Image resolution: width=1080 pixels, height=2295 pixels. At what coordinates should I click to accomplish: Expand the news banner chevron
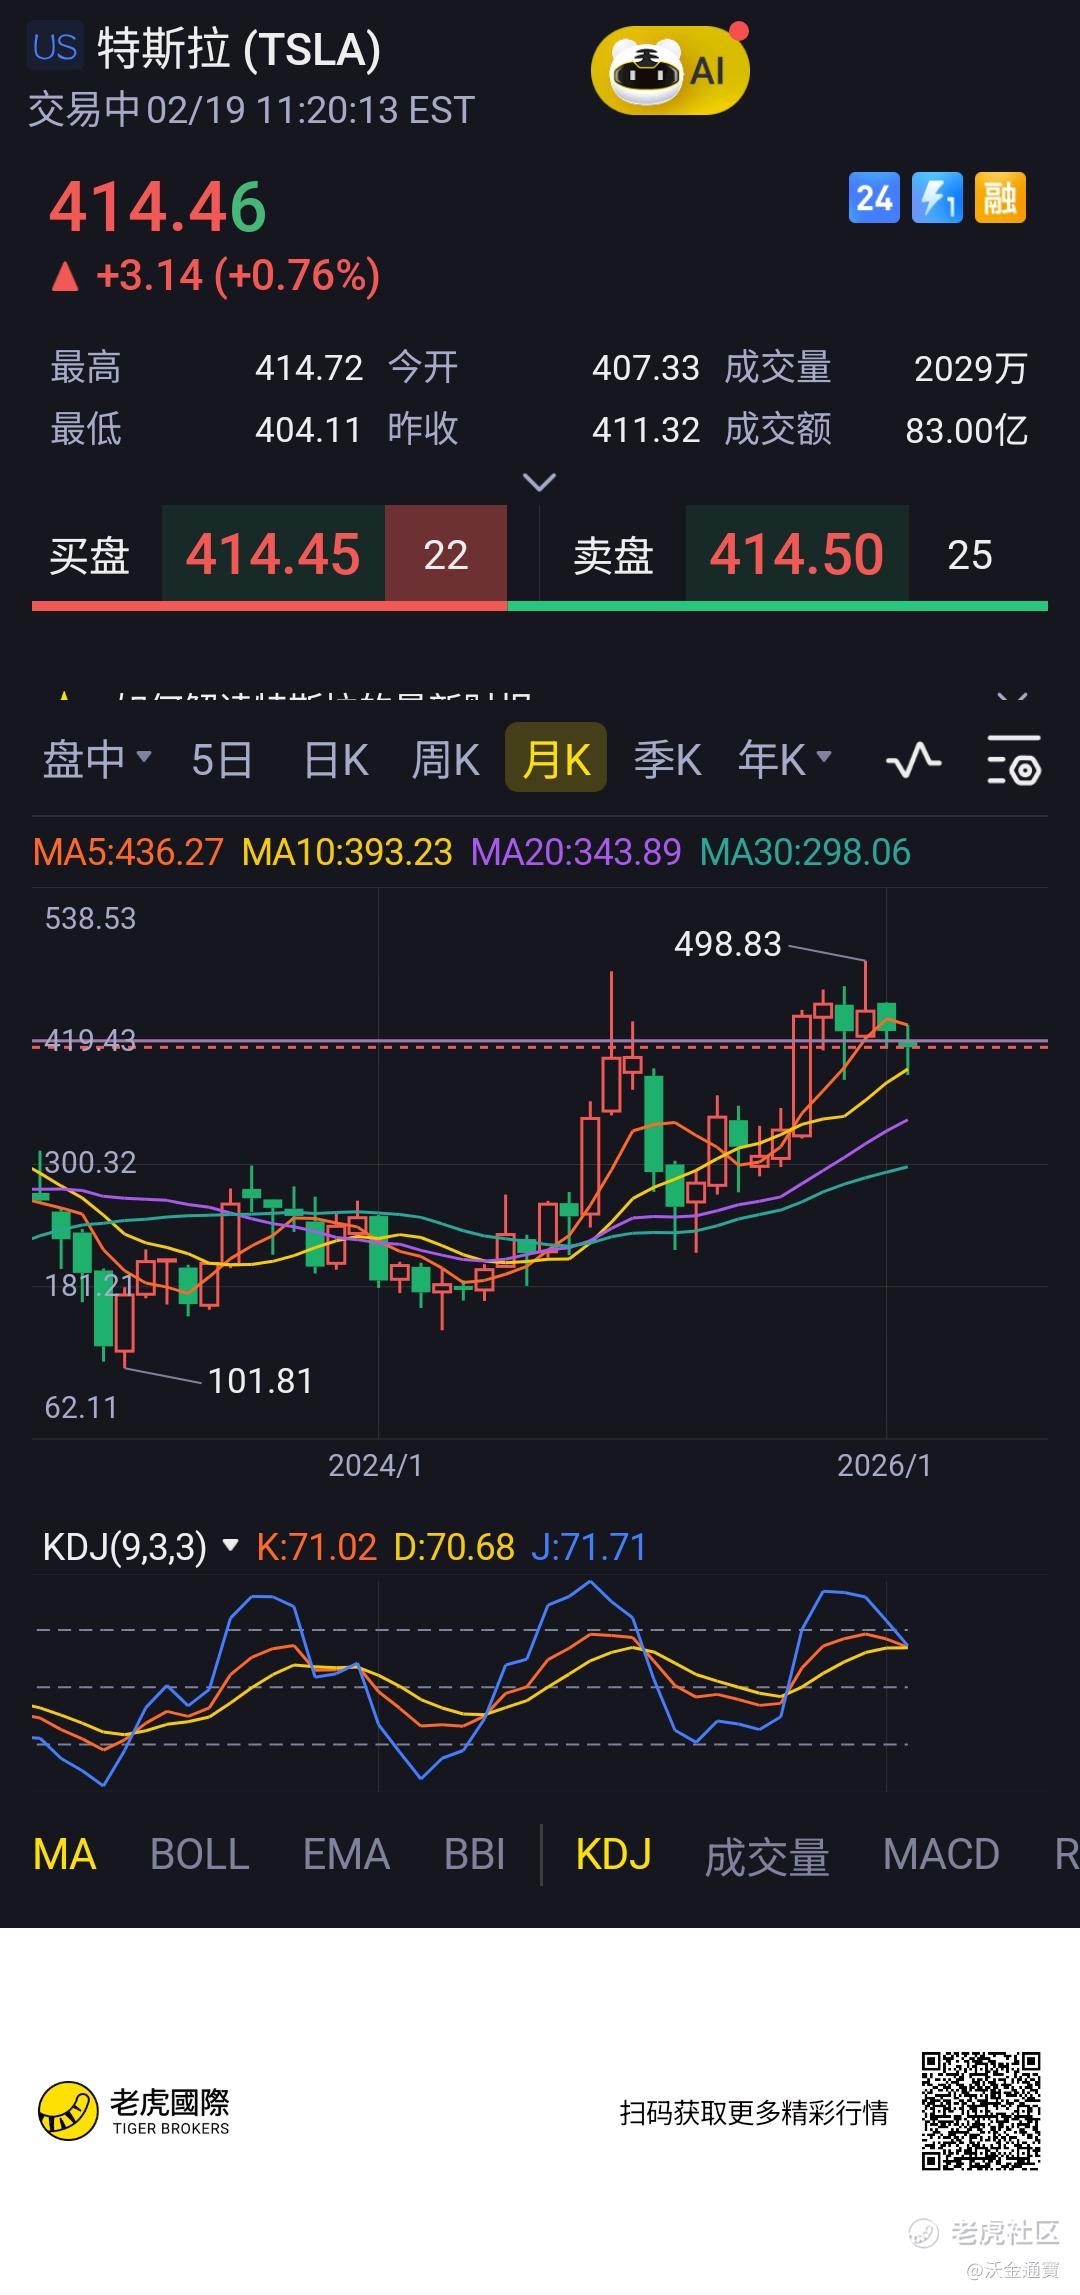[1012, 697]
